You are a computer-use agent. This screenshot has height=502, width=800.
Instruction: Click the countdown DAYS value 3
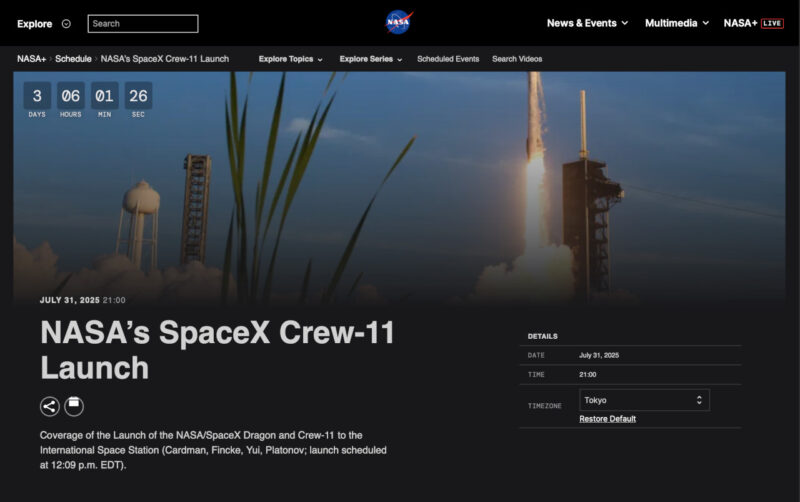[37, 95]
